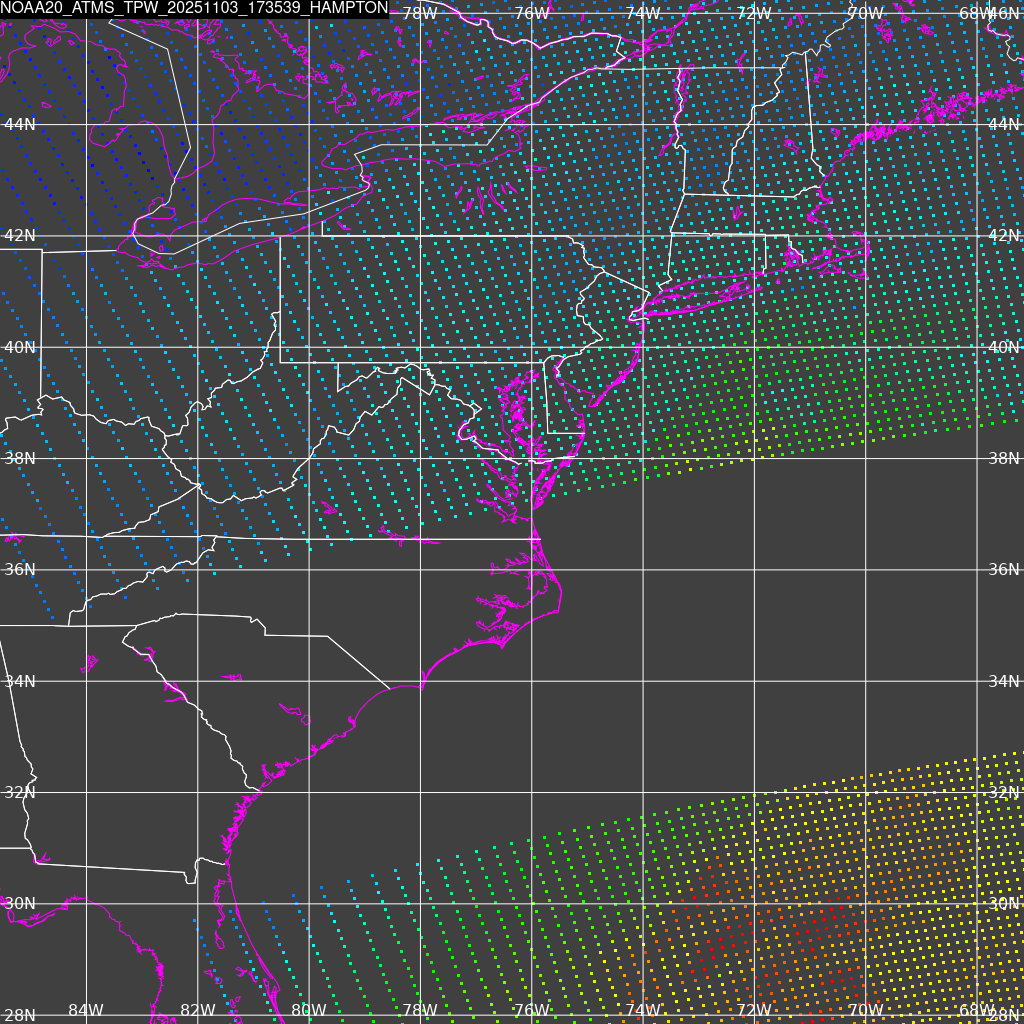
Task: Click the 74W longitude label at top
Action: [x=642, y=13]
